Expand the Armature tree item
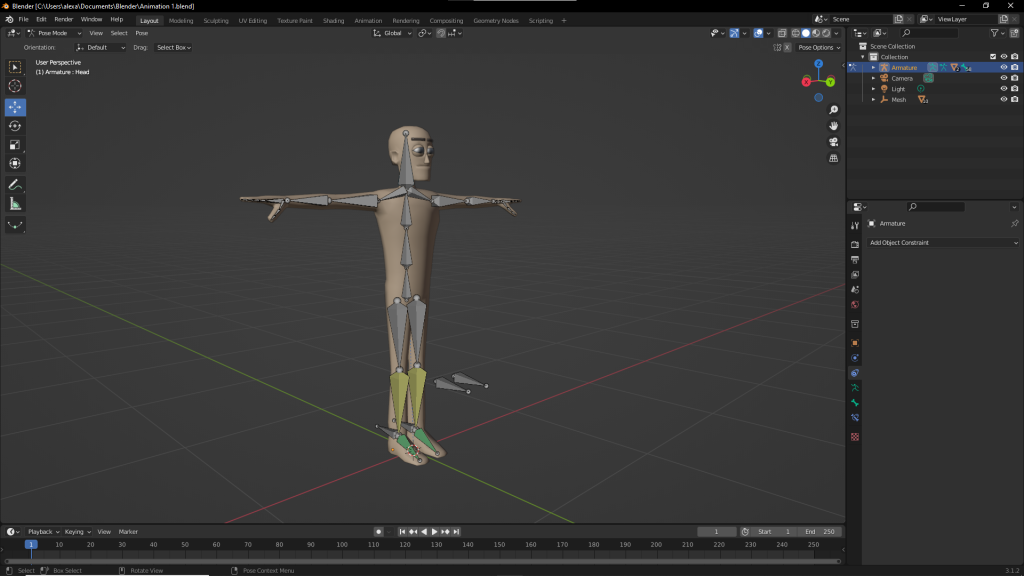Image resolution: width=1024 pixels, height=576 pixels. pos(873,68)
